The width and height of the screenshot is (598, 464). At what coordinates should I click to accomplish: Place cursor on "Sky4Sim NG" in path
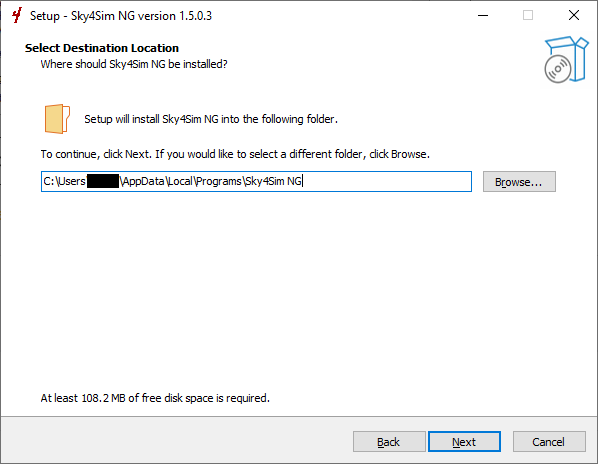click(x=273, y=181)
